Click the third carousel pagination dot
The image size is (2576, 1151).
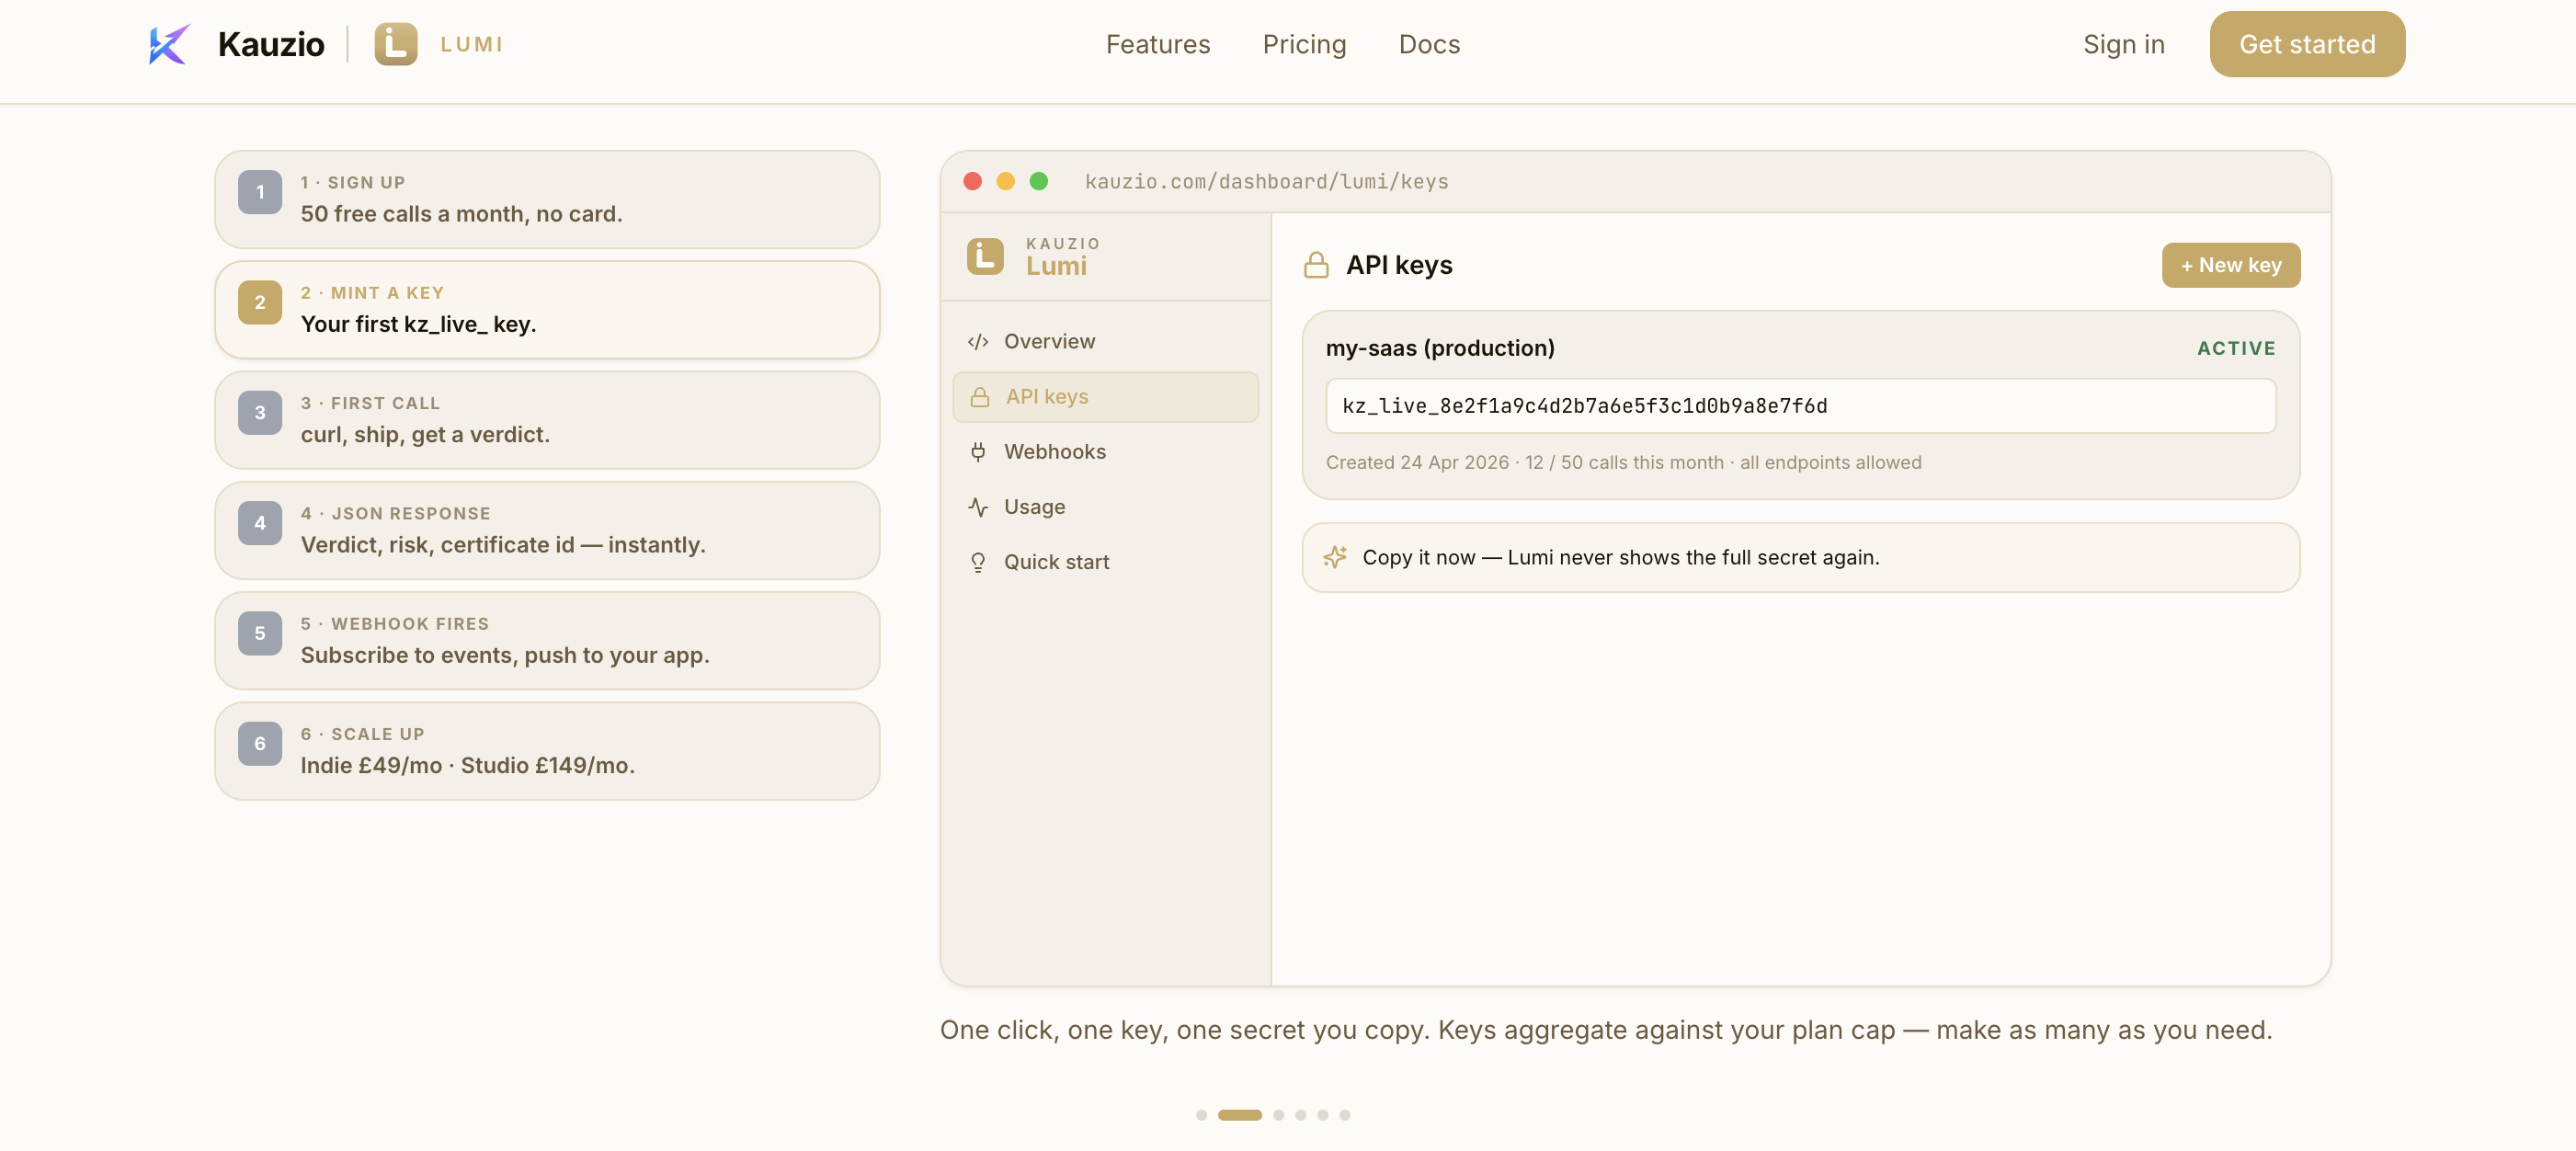(1278, 1115)
